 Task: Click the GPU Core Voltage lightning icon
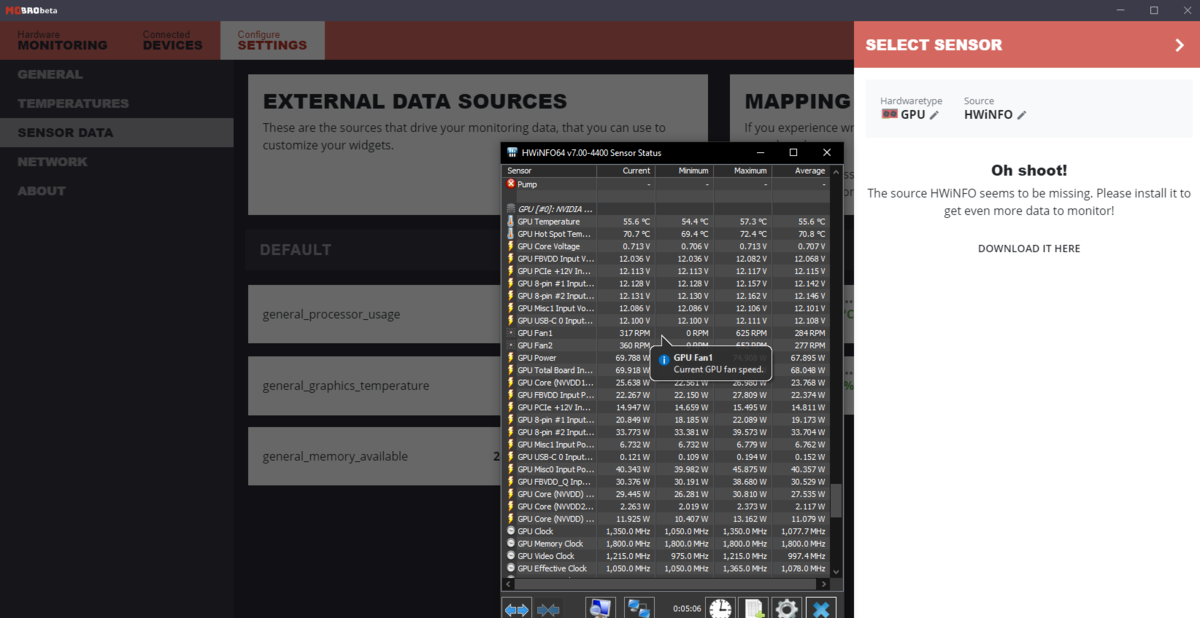point(511,246)
